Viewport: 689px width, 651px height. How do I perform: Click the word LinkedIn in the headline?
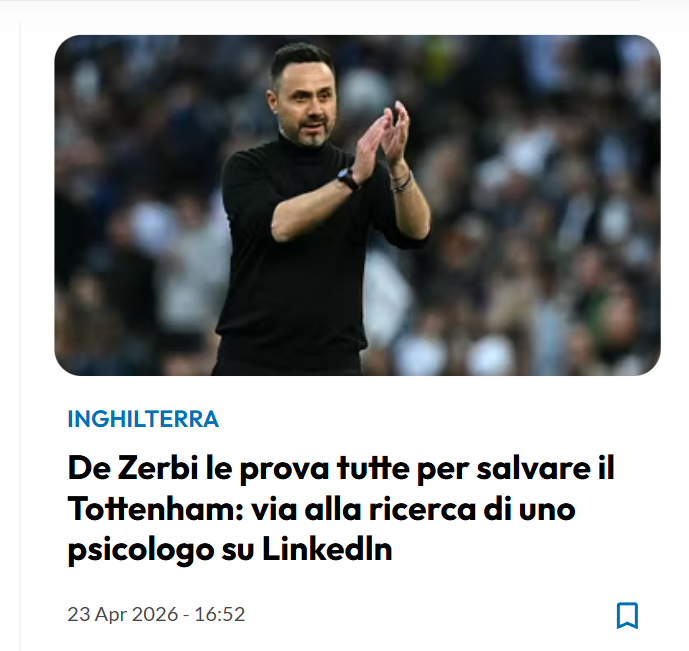point(327,549)
